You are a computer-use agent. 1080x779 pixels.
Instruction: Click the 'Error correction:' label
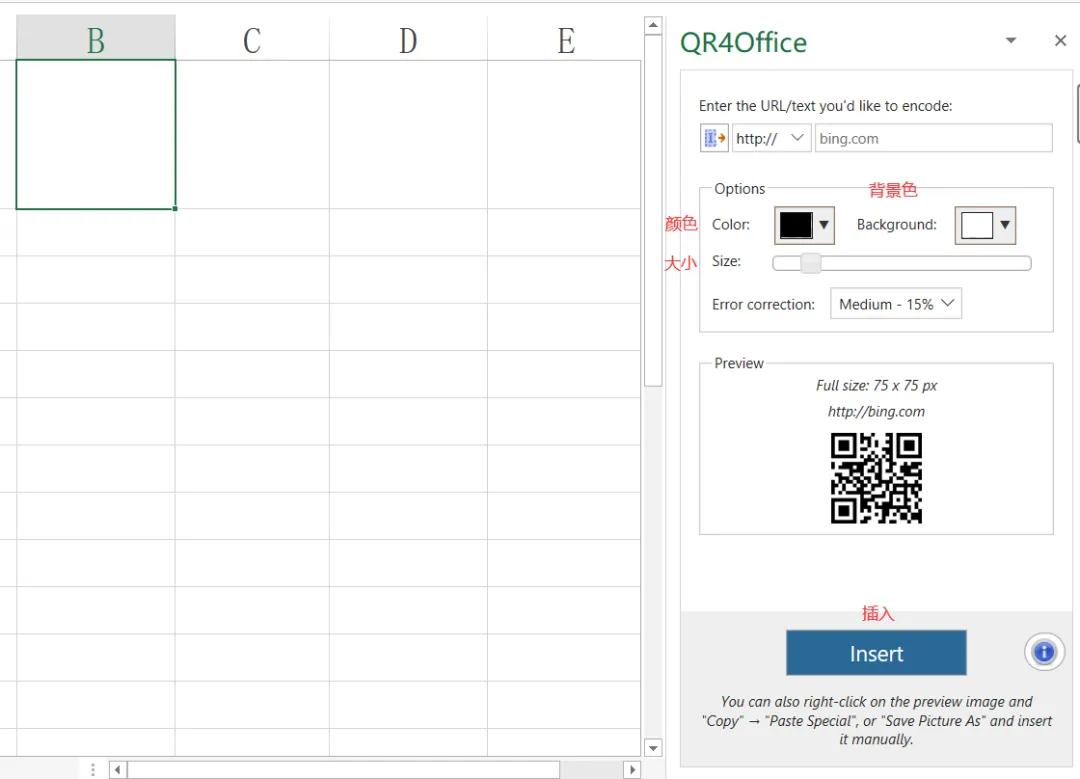[763, 304]
